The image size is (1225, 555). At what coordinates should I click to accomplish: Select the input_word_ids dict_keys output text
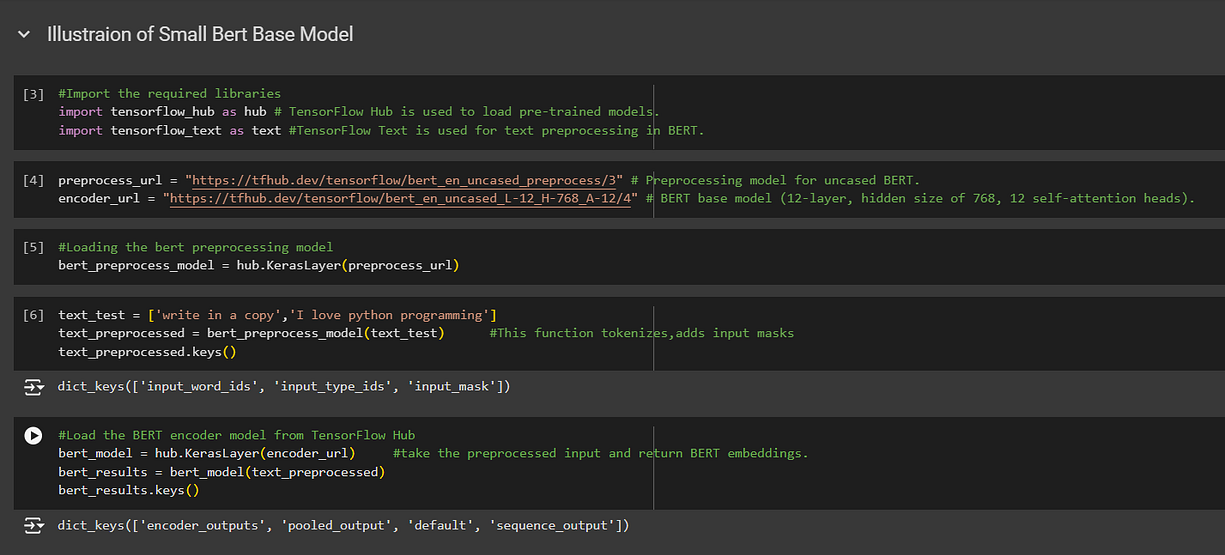(284, 386)
